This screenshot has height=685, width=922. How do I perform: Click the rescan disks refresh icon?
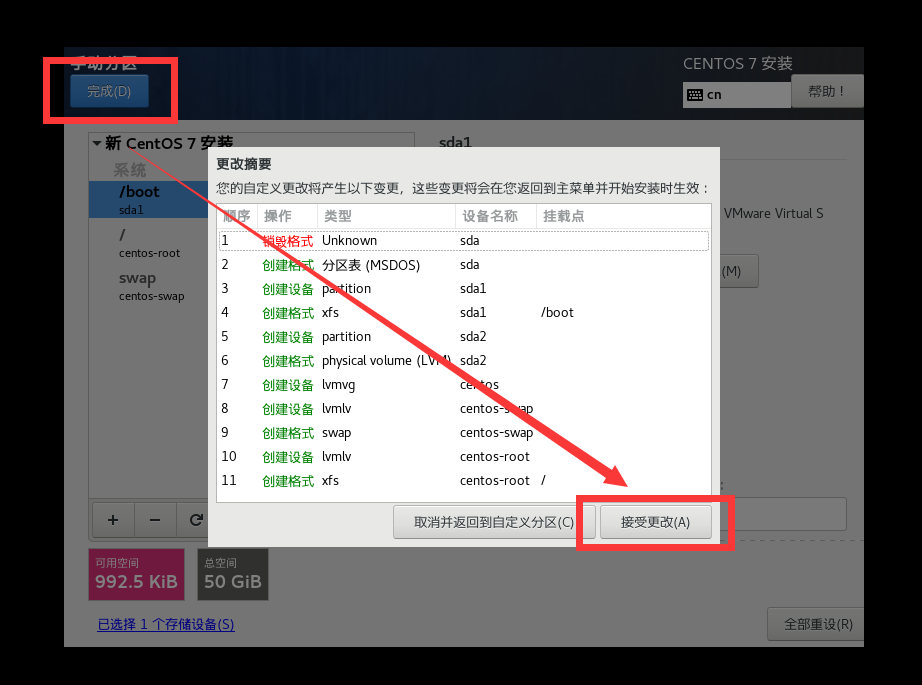click(x=196, y=520)
